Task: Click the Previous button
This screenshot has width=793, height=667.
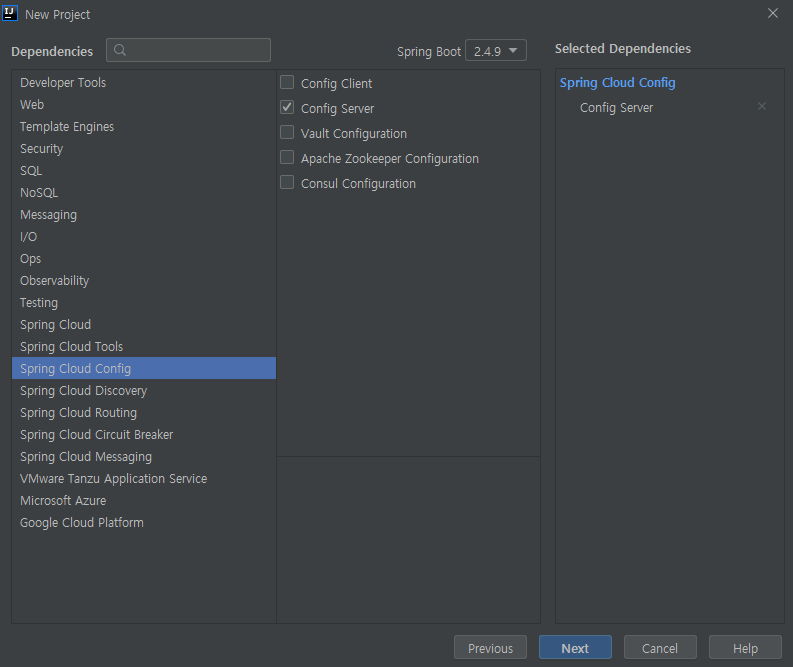Action: (x=490, y=647)
